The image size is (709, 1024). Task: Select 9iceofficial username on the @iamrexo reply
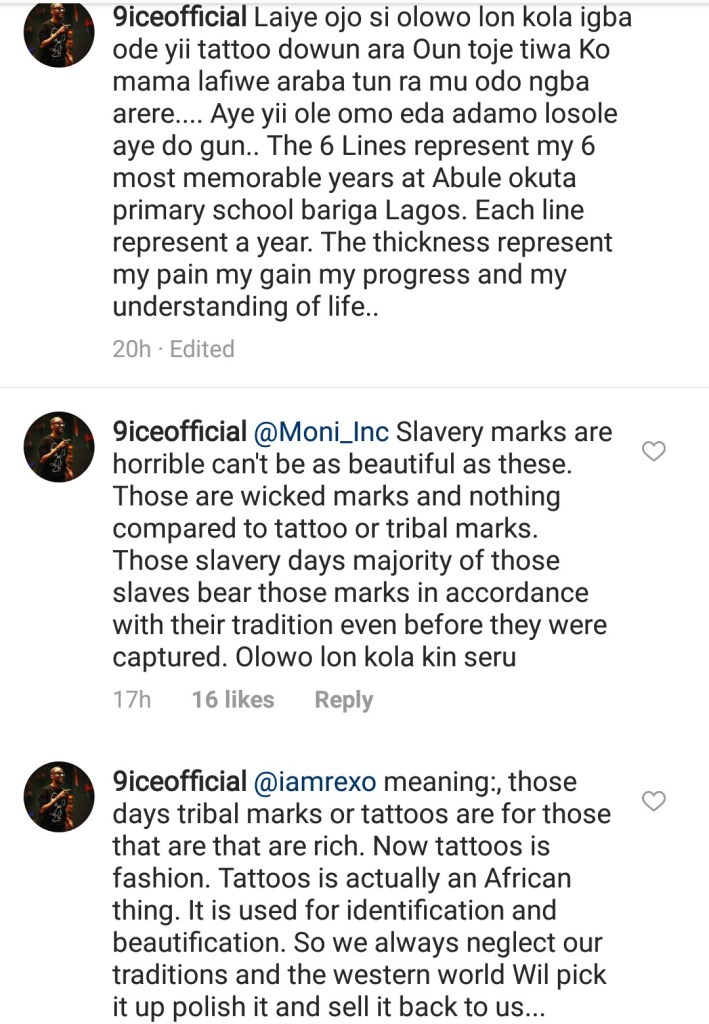pos(180,781)
